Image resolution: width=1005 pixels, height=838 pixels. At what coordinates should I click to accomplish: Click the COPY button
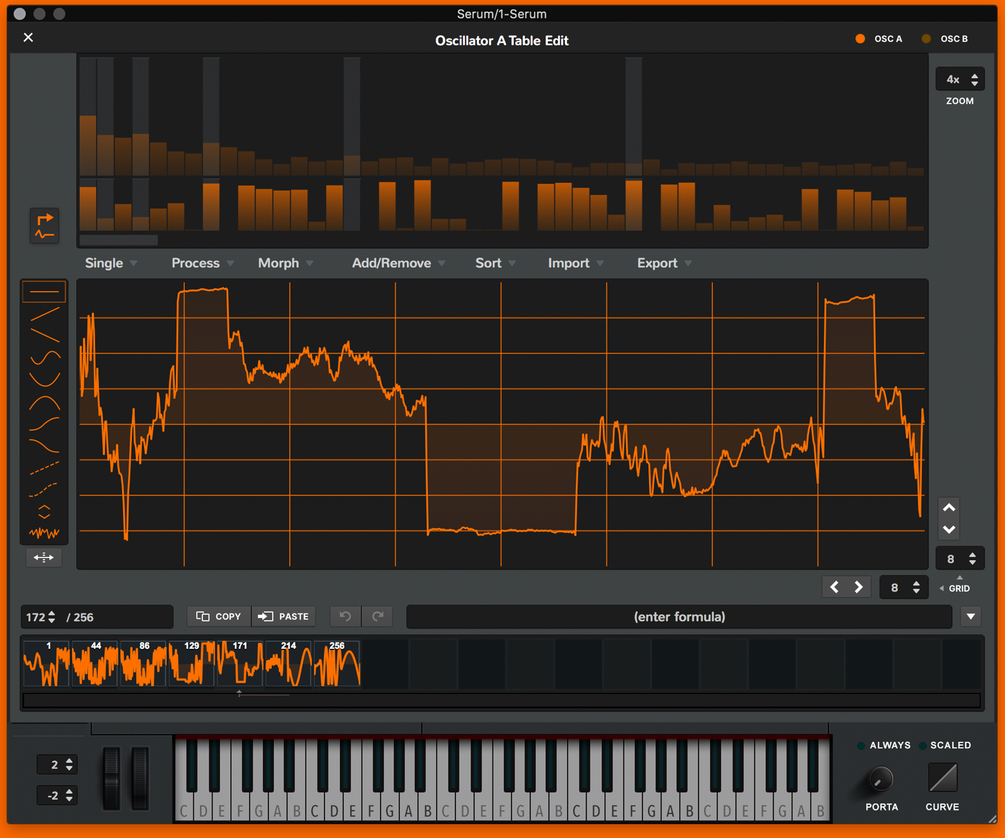coord(219,616)
